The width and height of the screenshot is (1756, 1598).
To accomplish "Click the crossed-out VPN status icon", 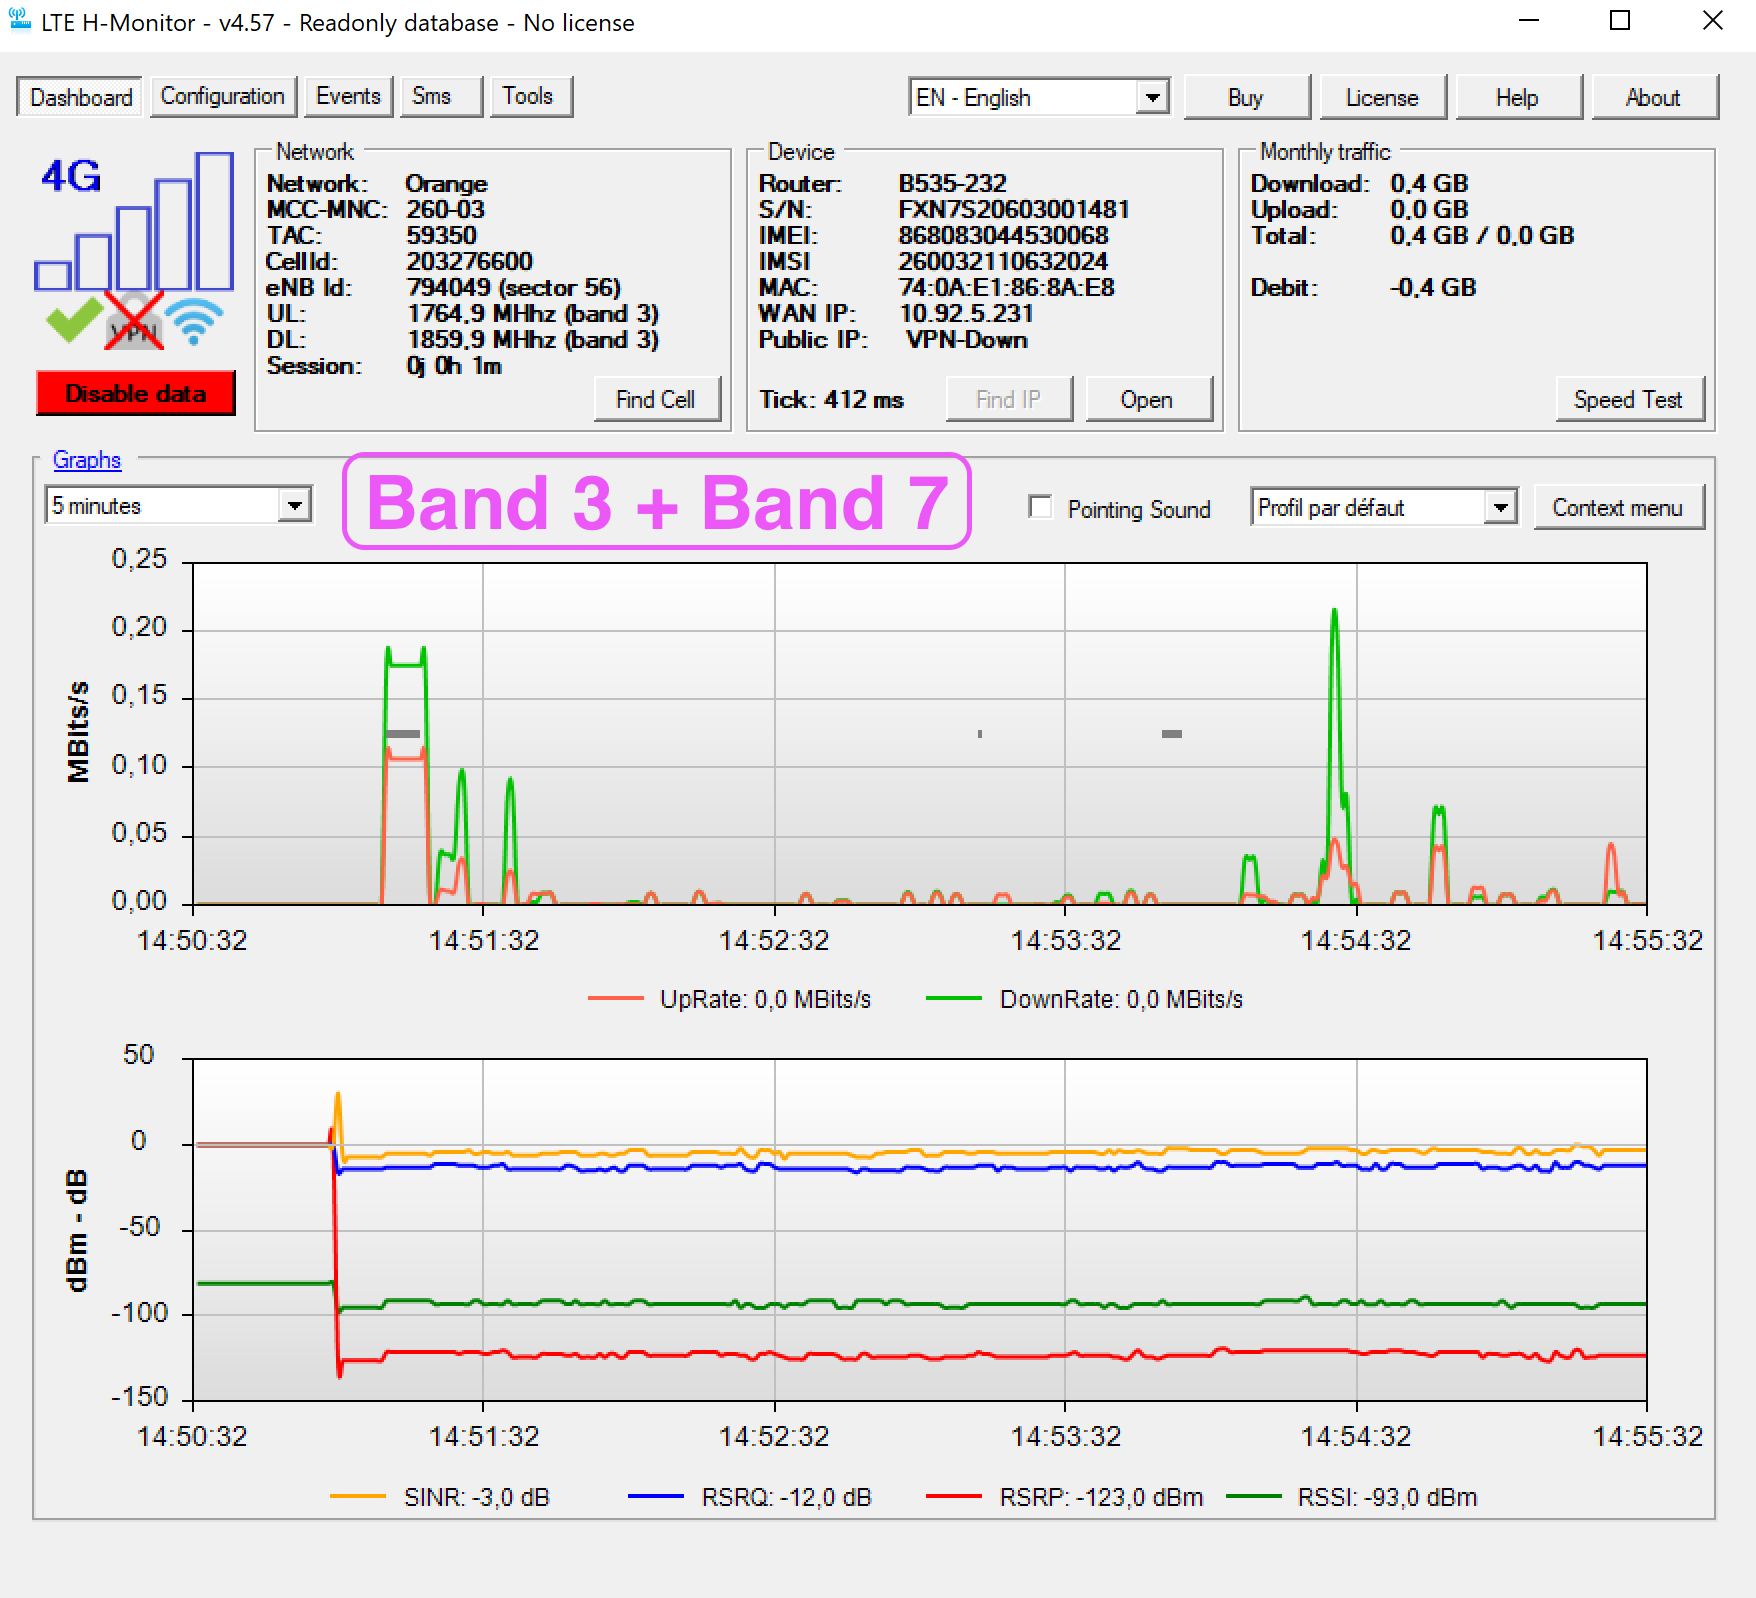I will pos(134,321).
